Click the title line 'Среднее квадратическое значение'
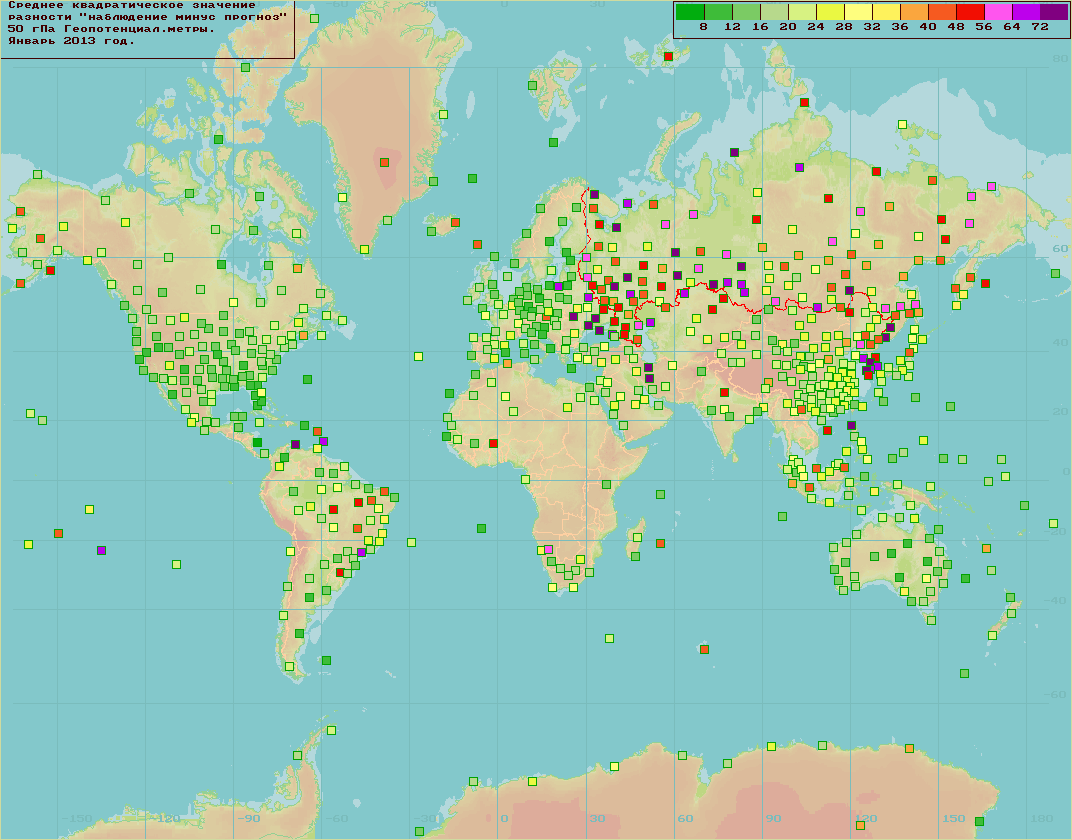Image resolution: width=1072 pixels, height=840 pixels. pos(131,5)
